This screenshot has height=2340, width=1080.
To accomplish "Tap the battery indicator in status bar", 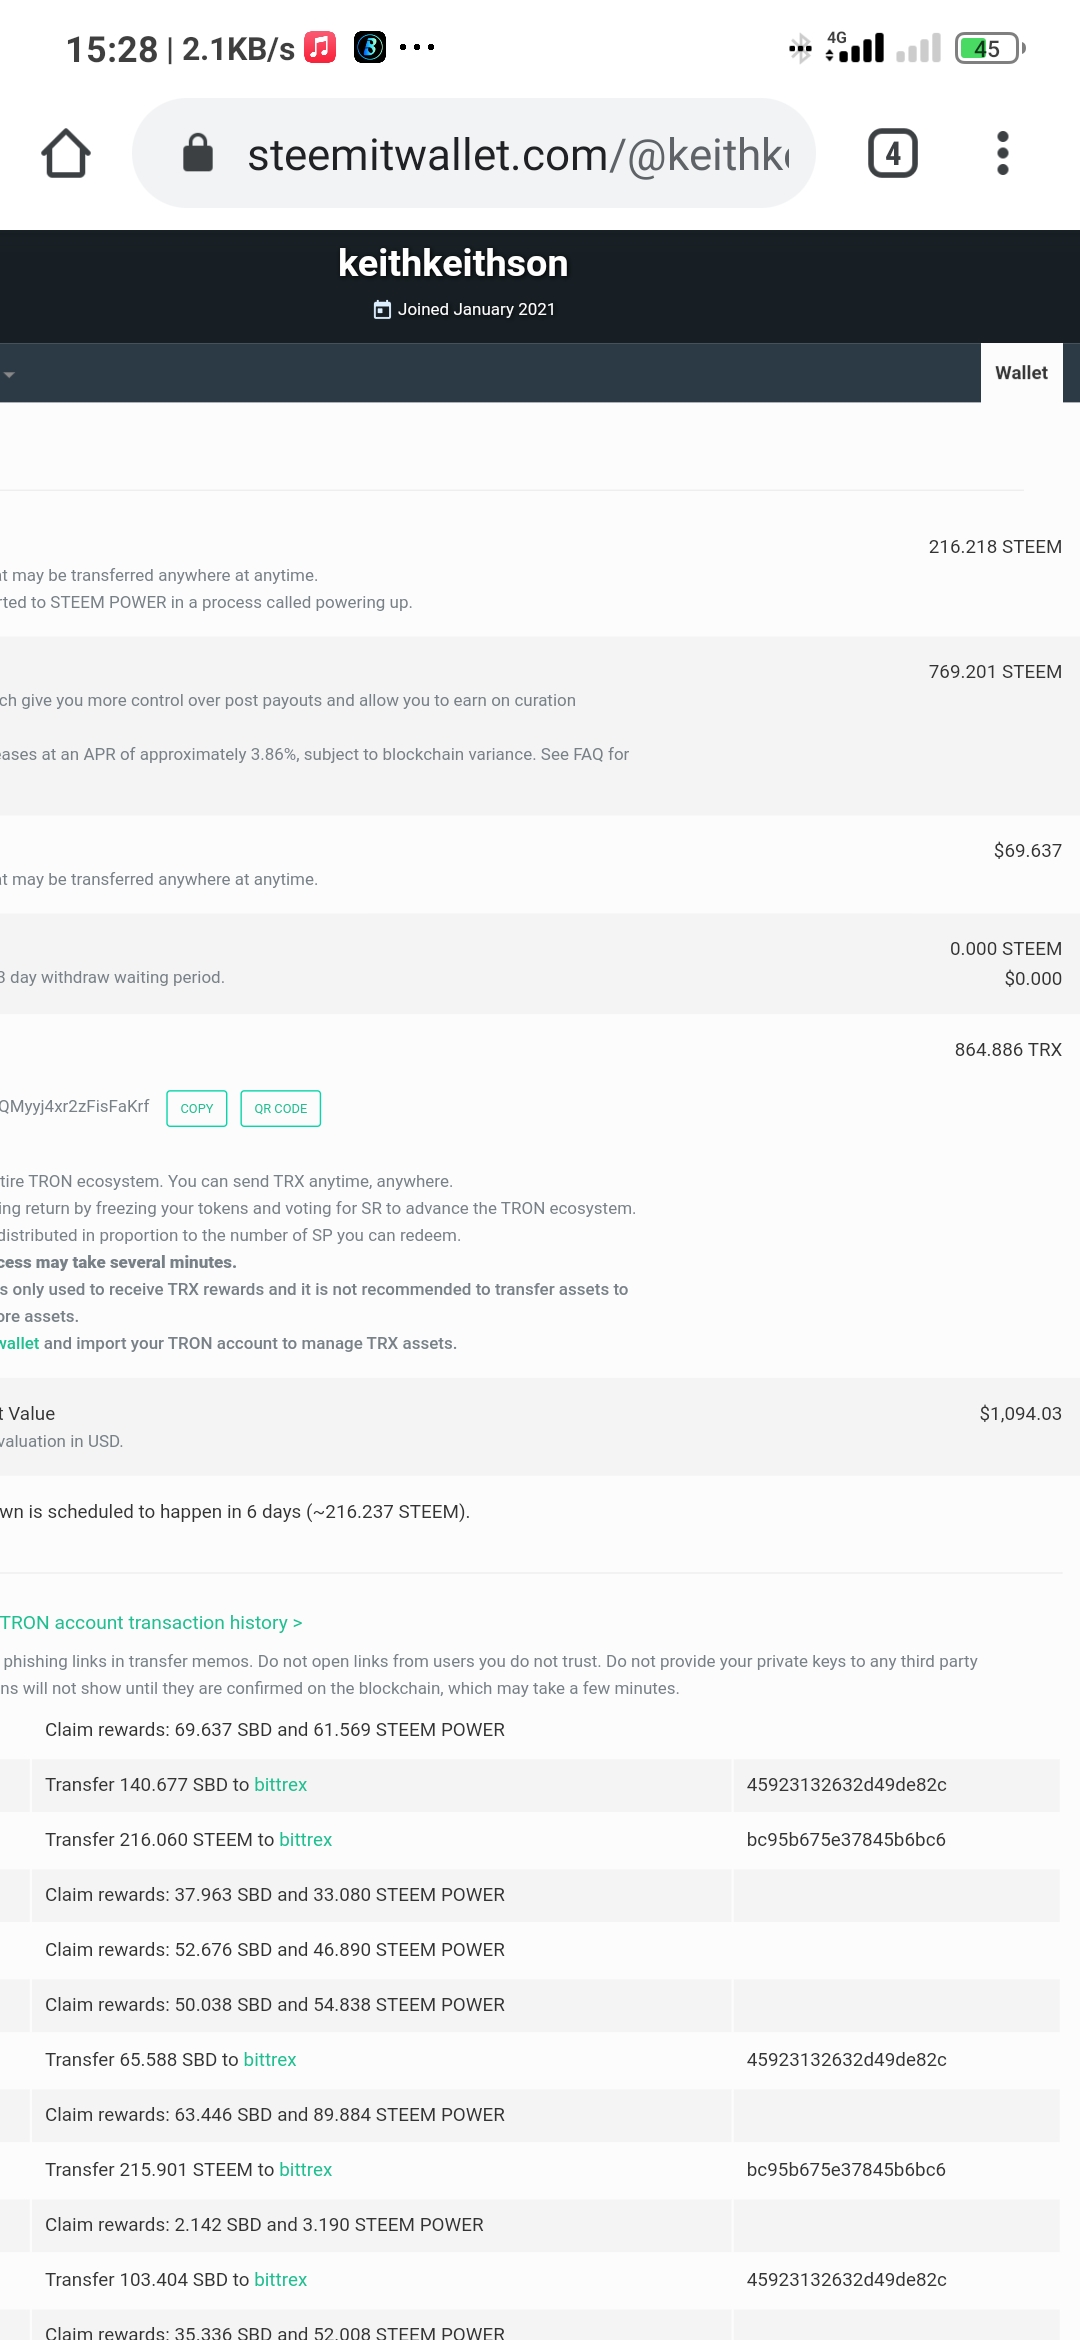I will point(990,48).
